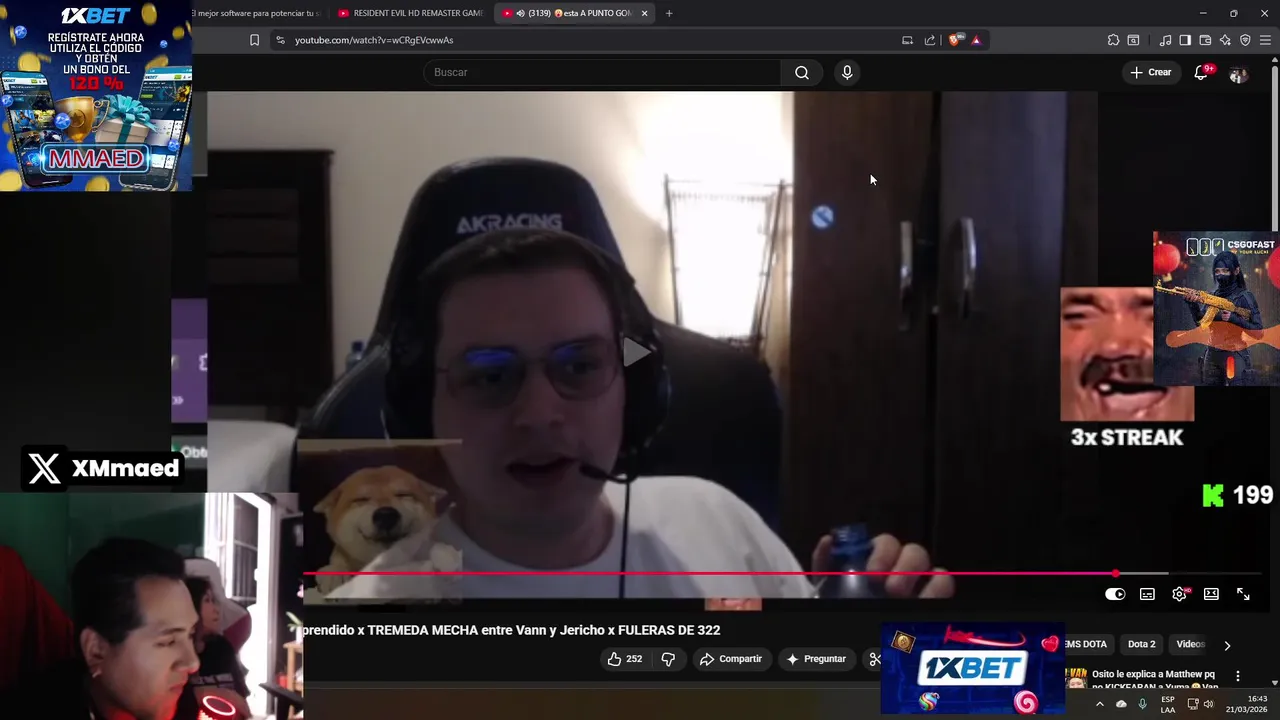Open the VPN shield icon

pos(1245,40)
